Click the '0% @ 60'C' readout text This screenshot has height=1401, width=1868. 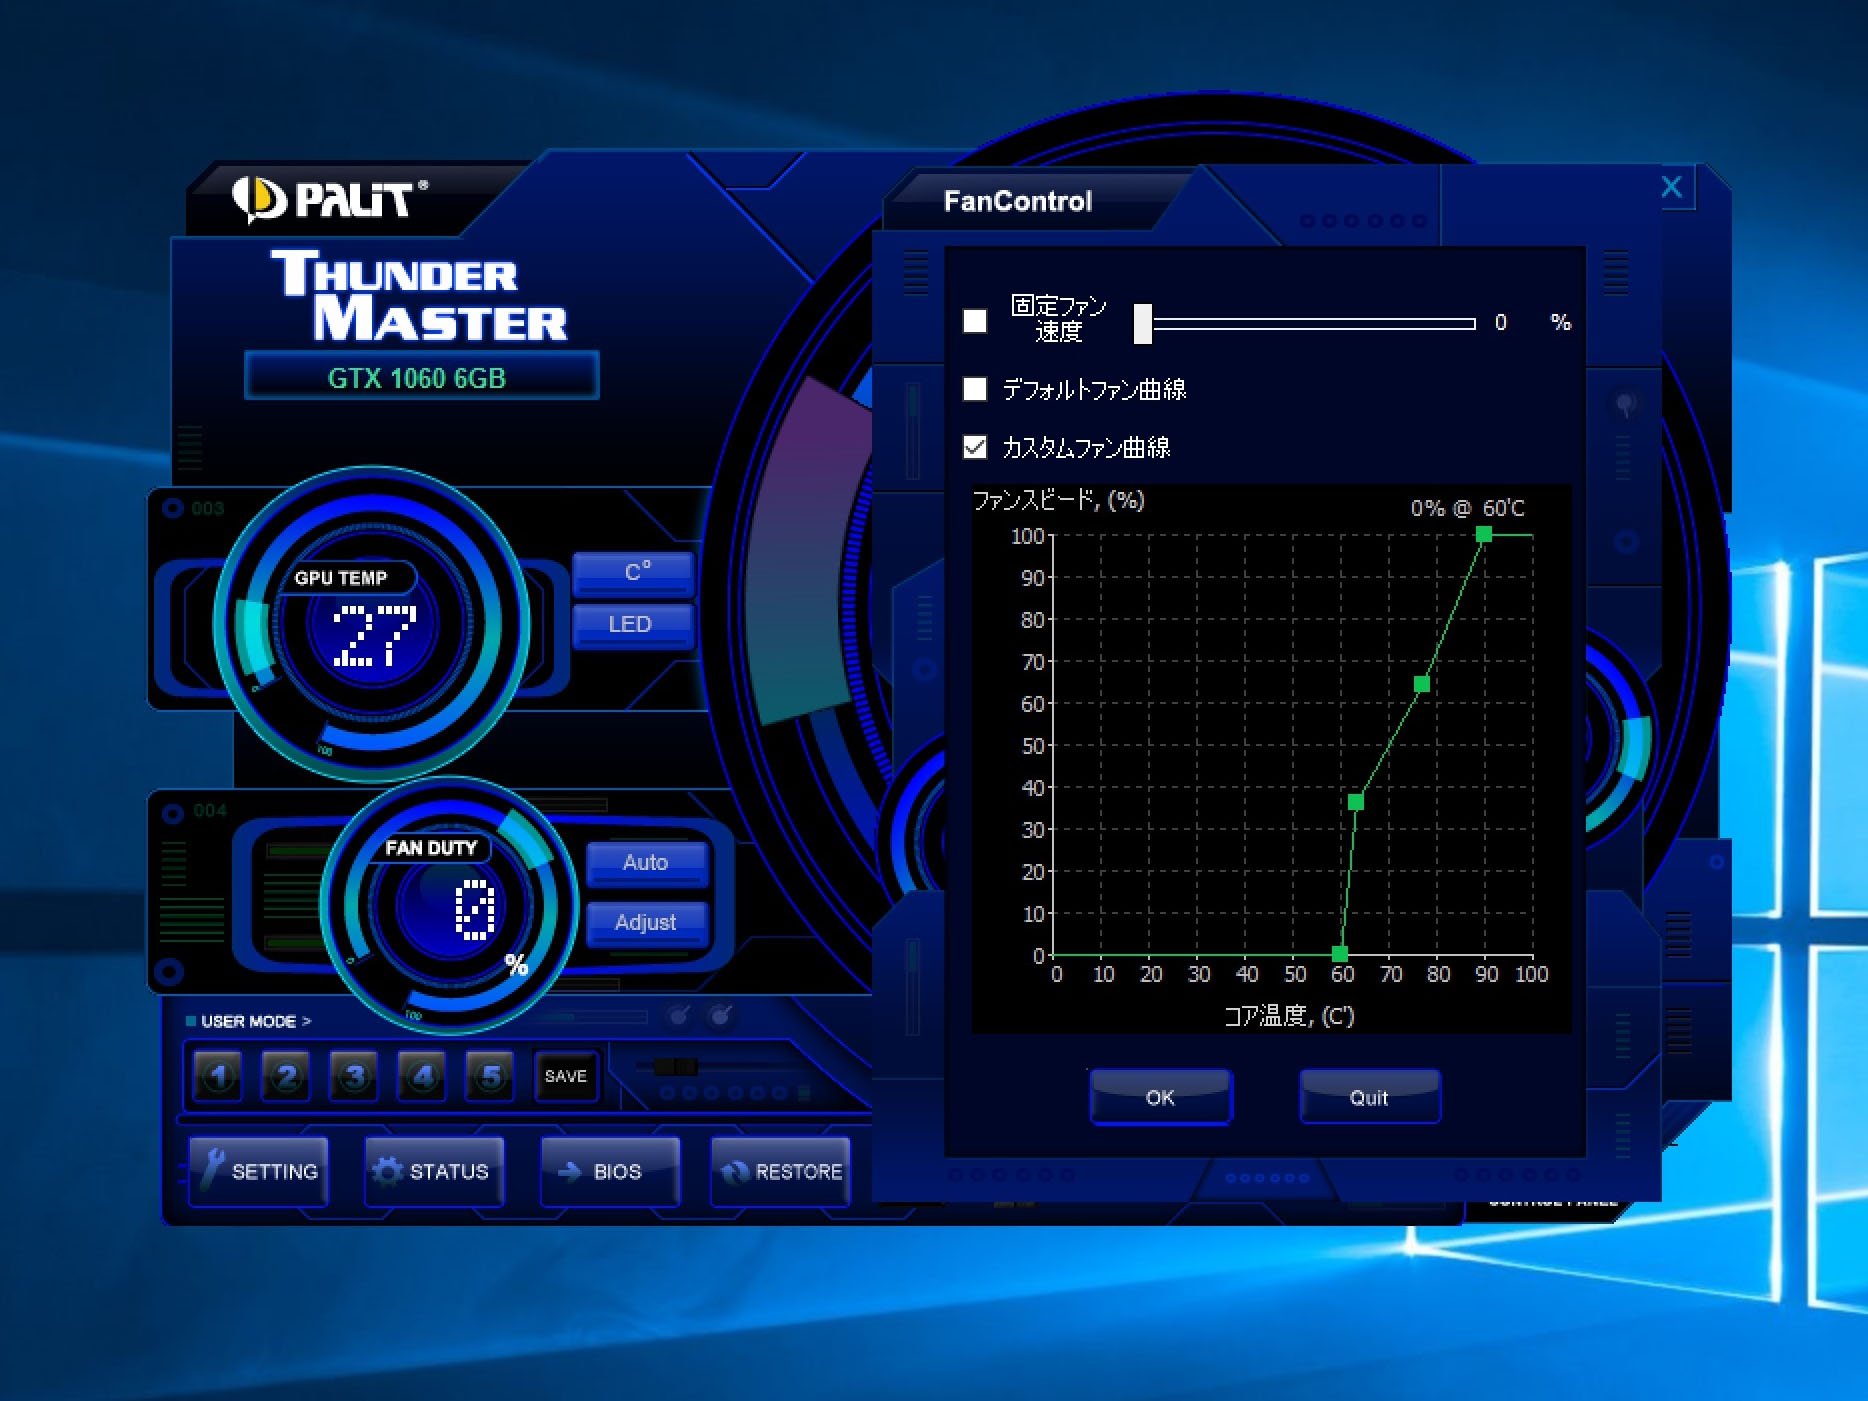(1467, 508)
